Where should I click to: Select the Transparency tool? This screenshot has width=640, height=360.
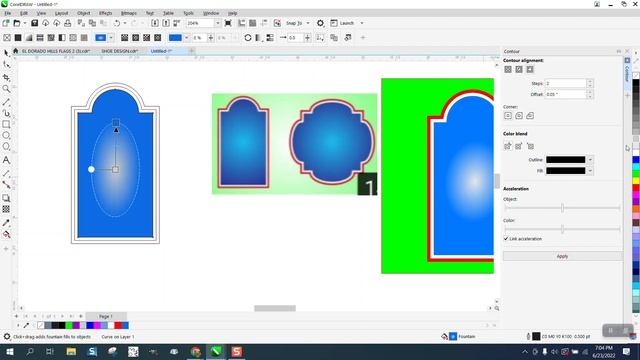pyautogui.click(x=6, y=209)
